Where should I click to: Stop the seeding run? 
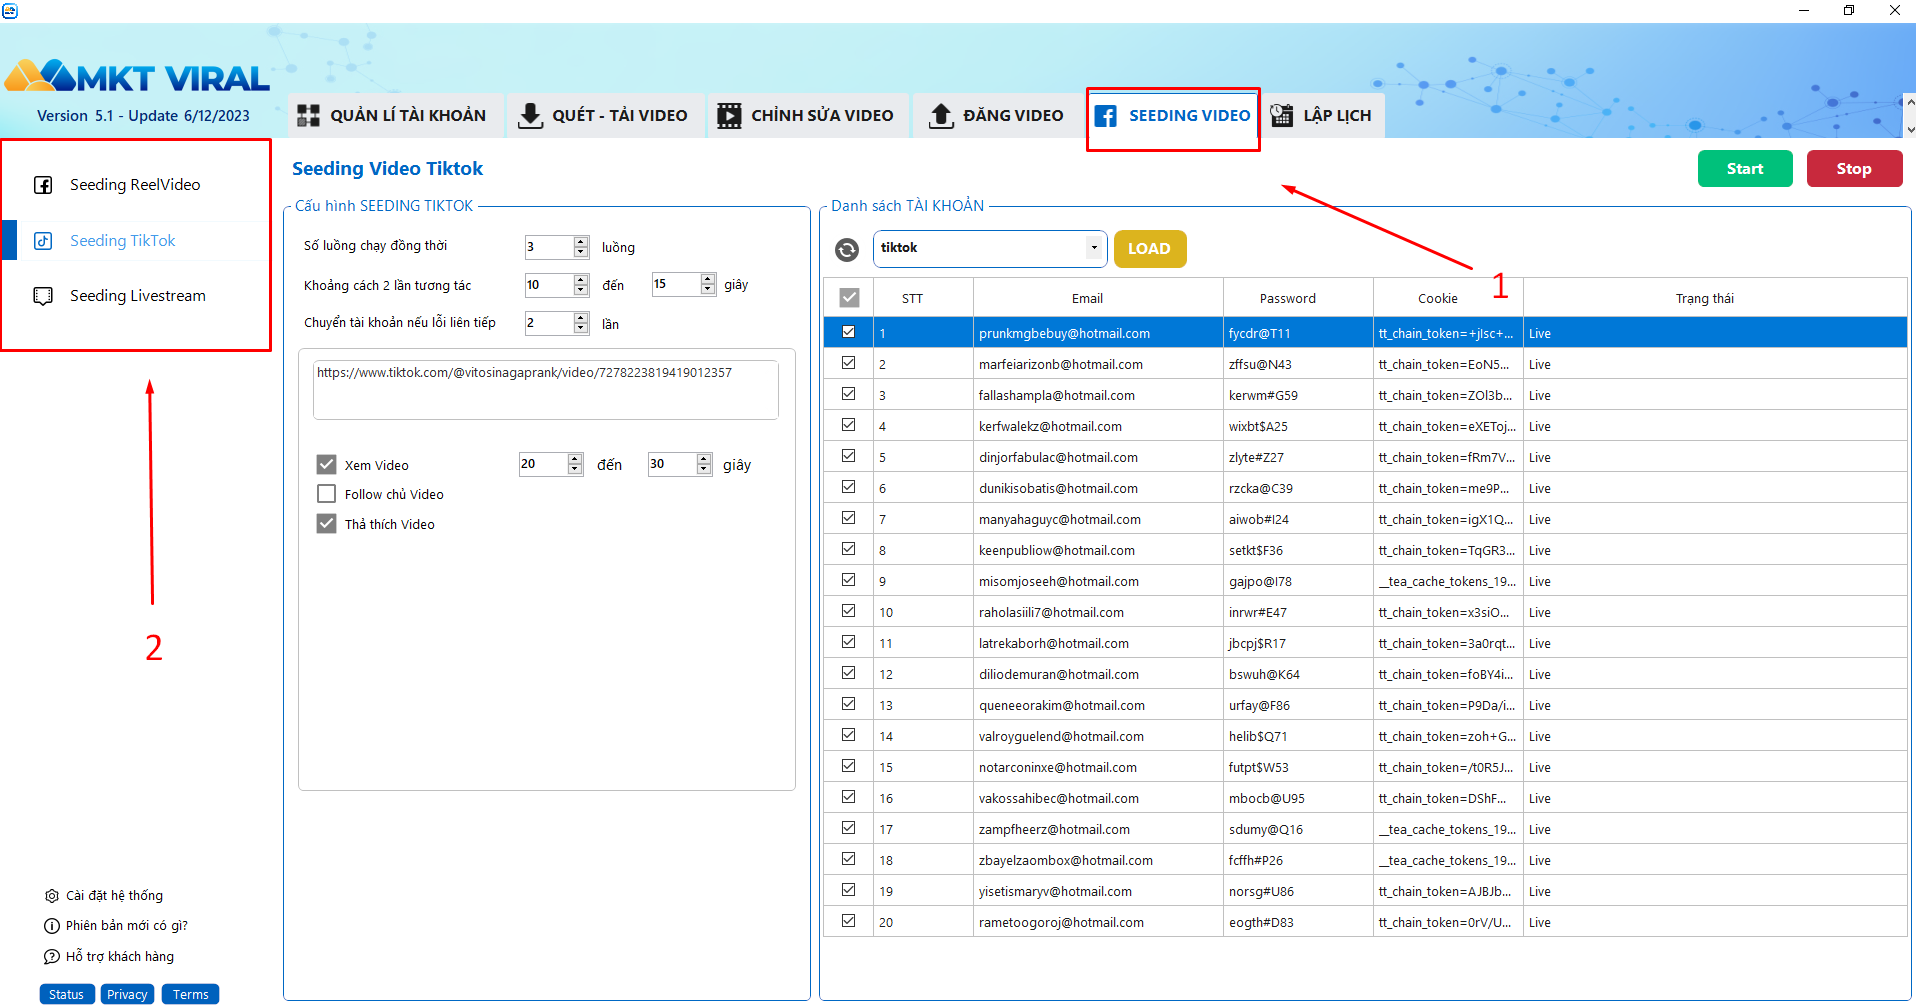click(x=1854, y=169)
